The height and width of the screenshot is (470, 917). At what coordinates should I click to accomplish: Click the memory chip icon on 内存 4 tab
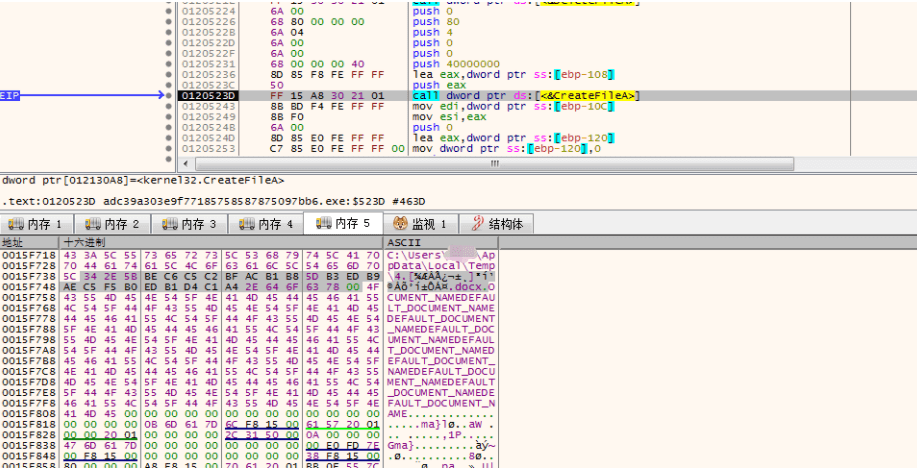tap(247, 224)
